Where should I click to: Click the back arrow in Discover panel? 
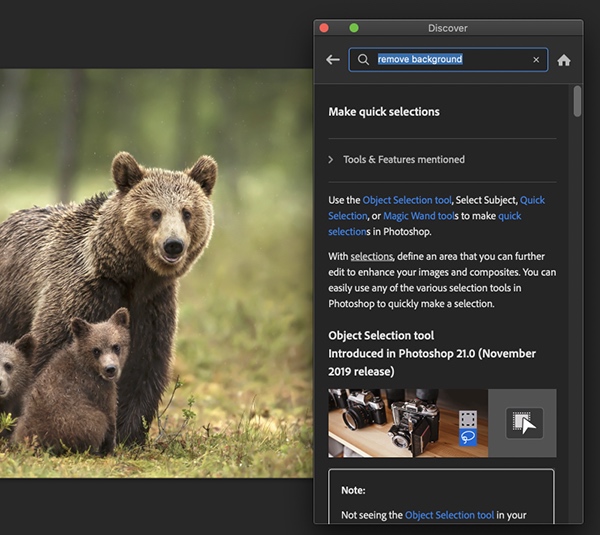coord(333,60)
